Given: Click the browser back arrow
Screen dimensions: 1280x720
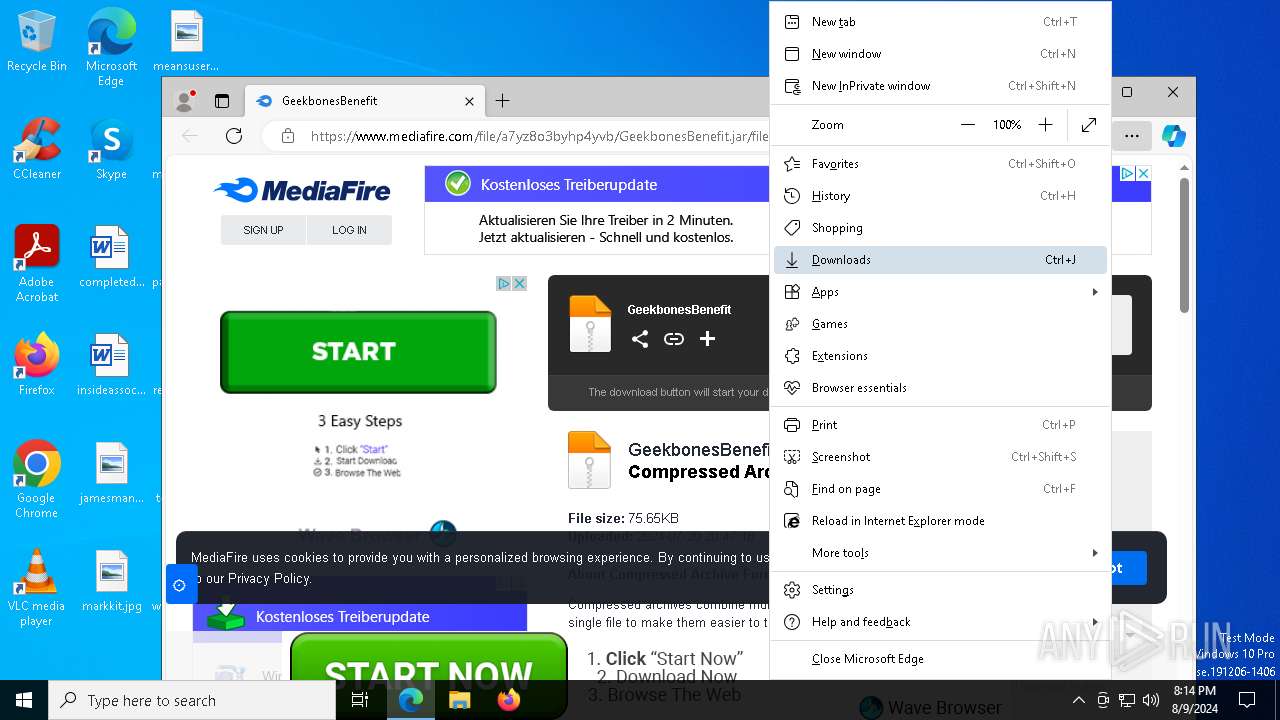Looking at the screenshot, I should click(190, 136).
